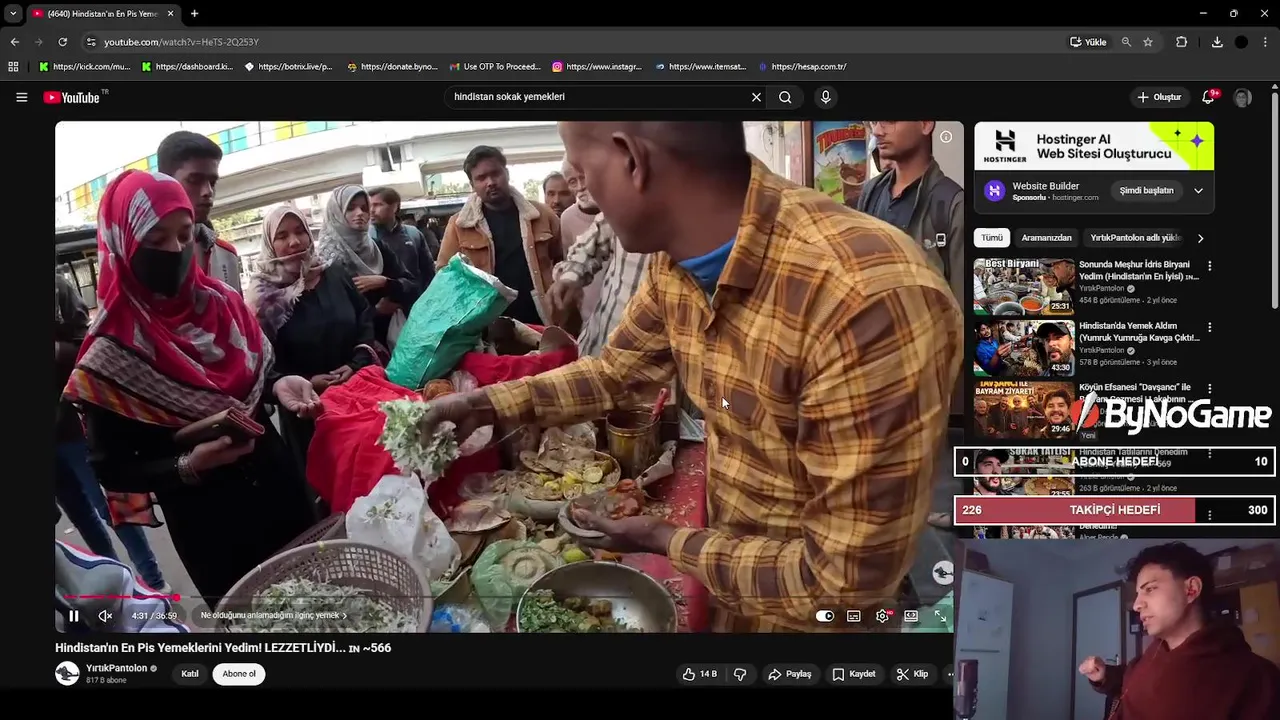
Task: Select the Tümü filter chip
Action: point(991,238)
